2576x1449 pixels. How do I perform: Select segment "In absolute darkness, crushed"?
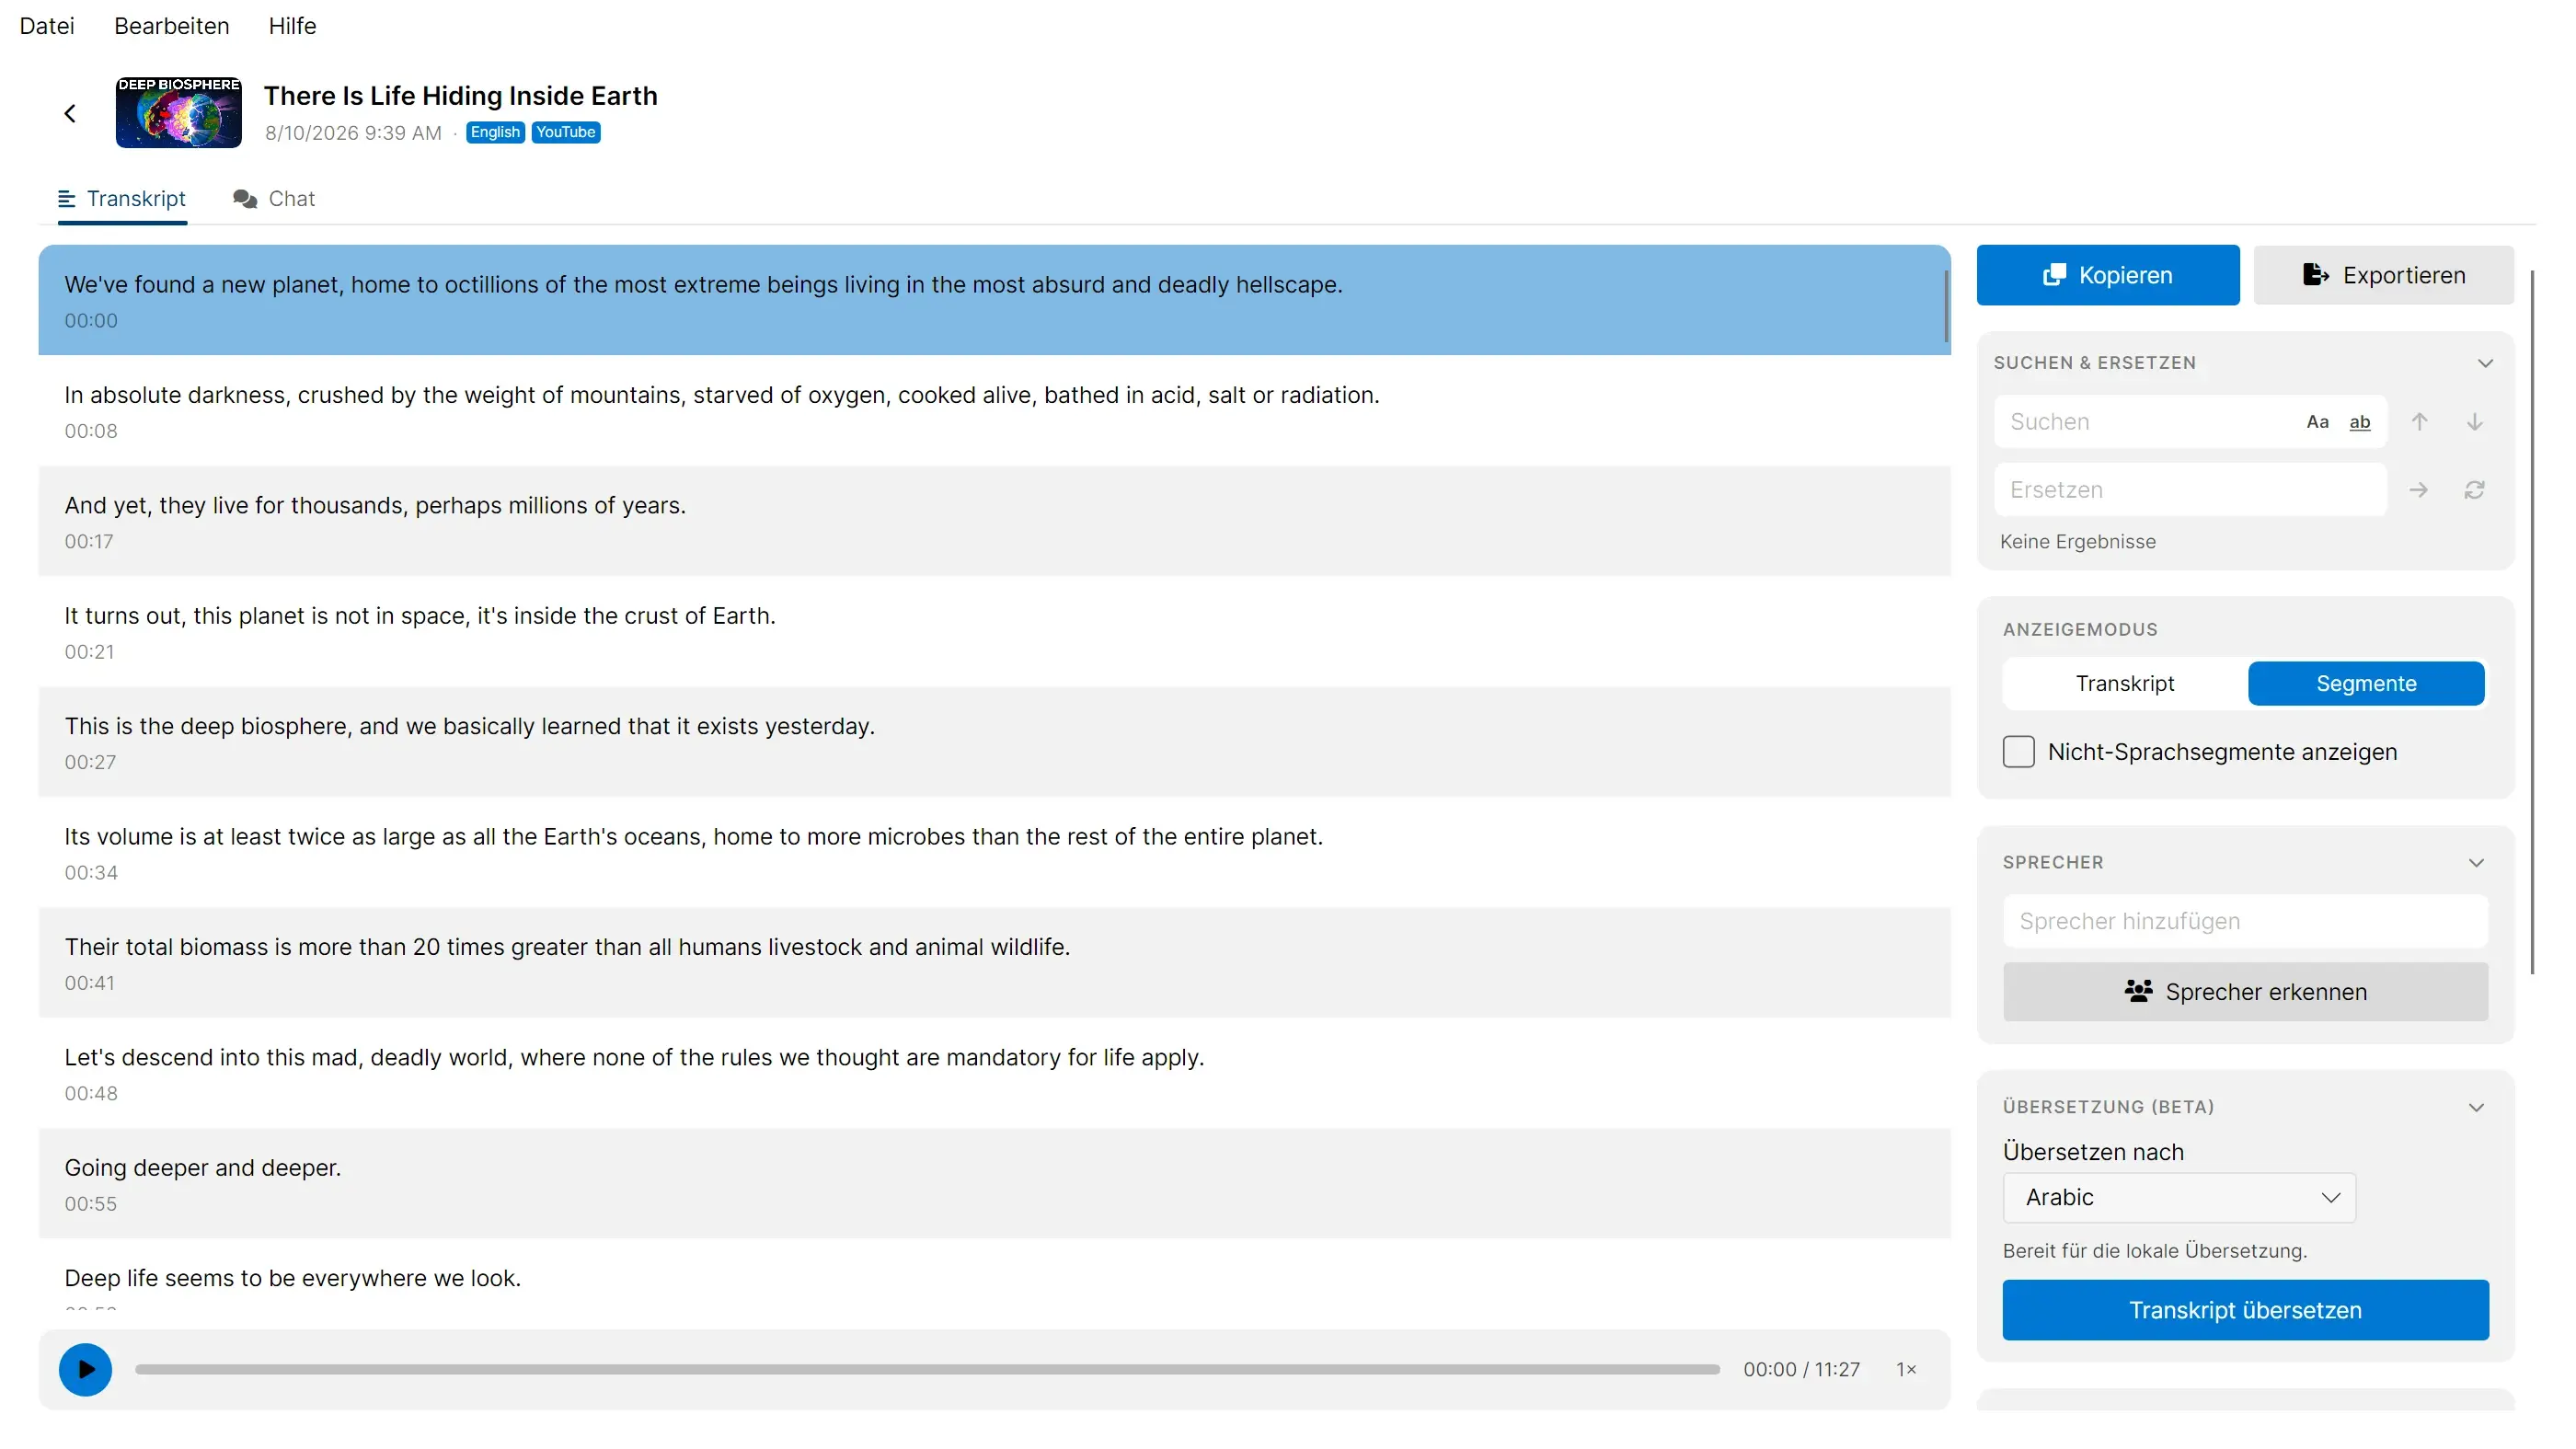[994, 410]
